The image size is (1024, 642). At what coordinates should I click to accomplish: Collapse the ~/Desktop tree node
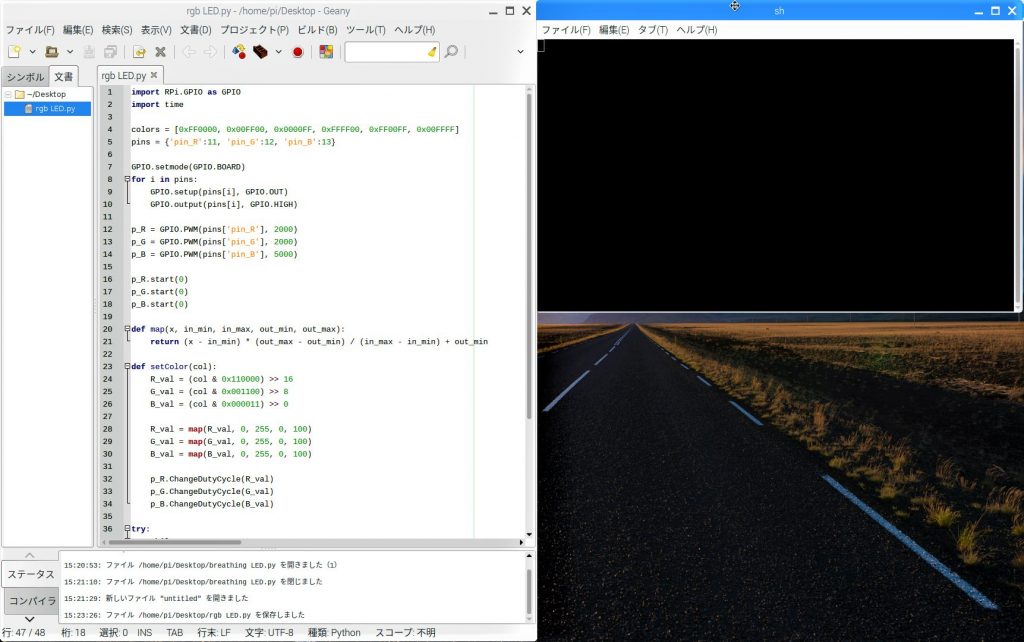click(8, 94)
